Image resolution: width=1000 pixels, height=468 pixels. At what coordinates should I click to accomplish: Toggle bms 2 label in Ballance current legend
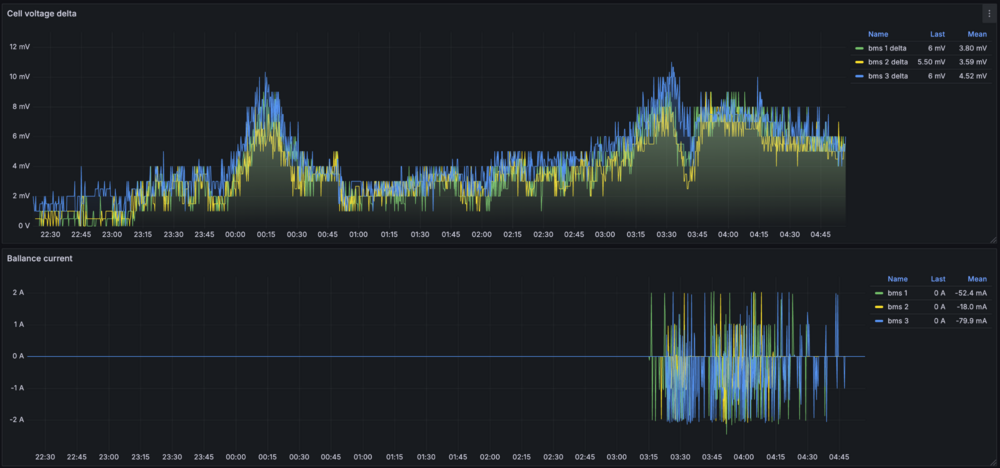(x=897, y=307)
